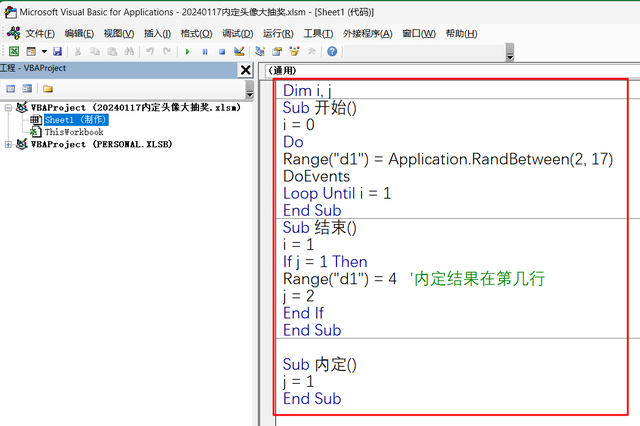Open the Properties Window toolbar icon
Image resolution: width=640 pixels, height=426 pixels.
[277, 51]
